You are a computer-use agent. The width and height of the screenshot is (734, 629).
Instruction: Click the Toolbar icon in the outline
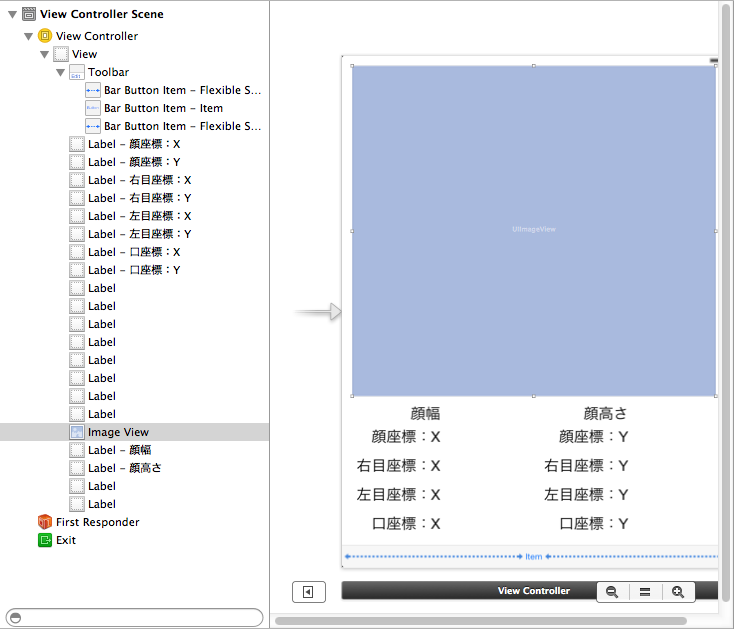[77, 72]
